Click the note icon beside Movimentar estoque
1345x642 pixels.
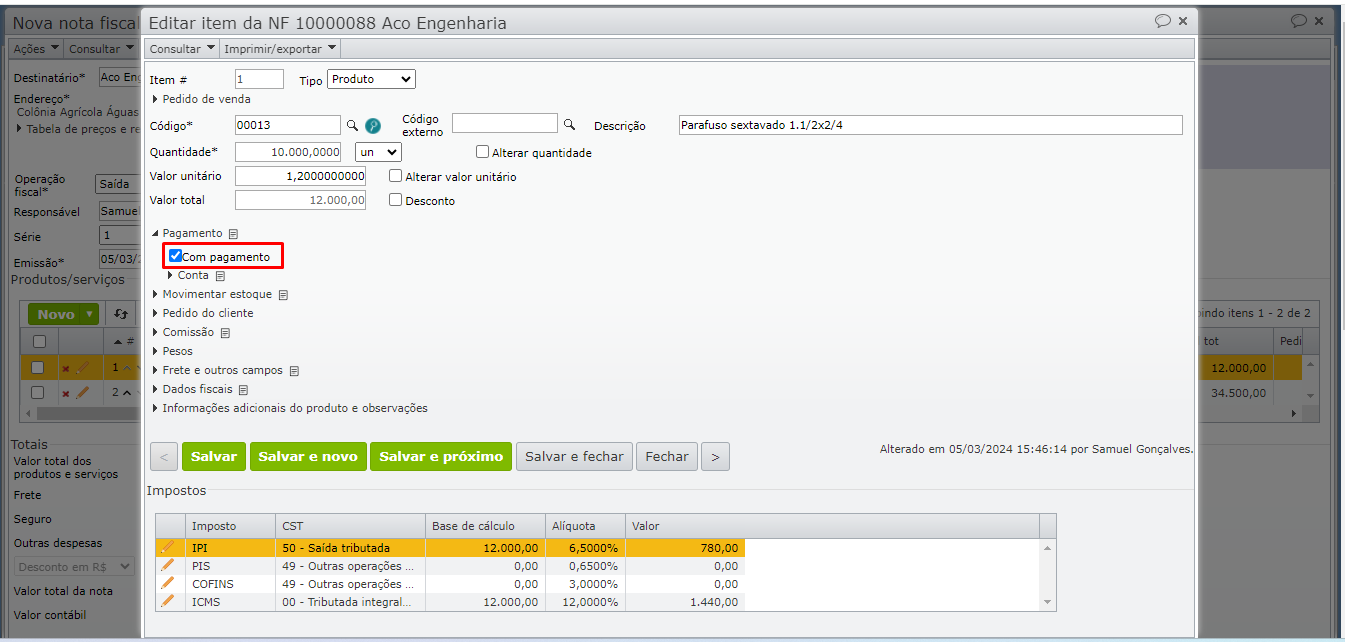click(283, 295)
